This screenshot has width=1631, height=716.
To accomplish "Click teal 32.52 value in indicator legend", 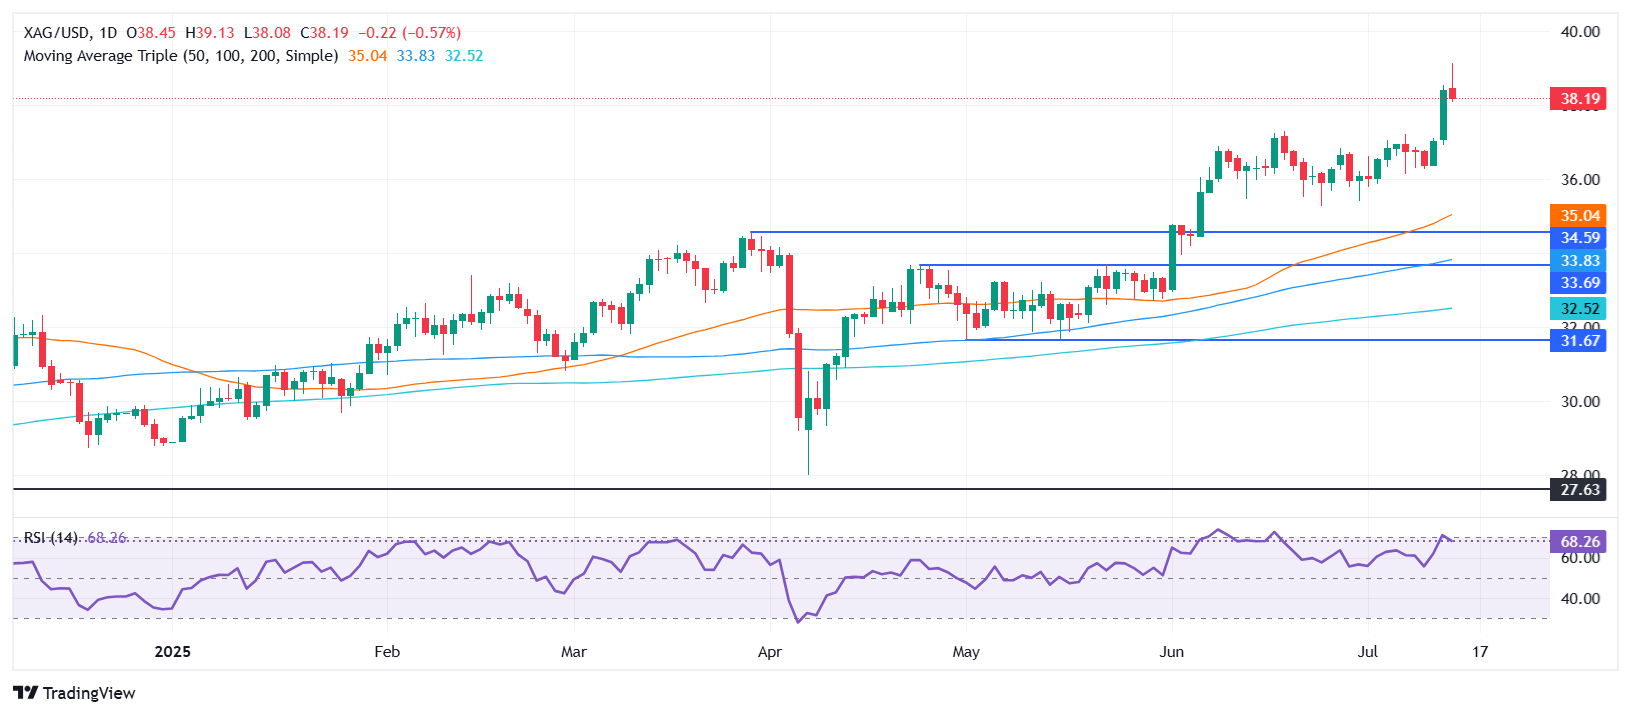I will click(x=464, y=56).
